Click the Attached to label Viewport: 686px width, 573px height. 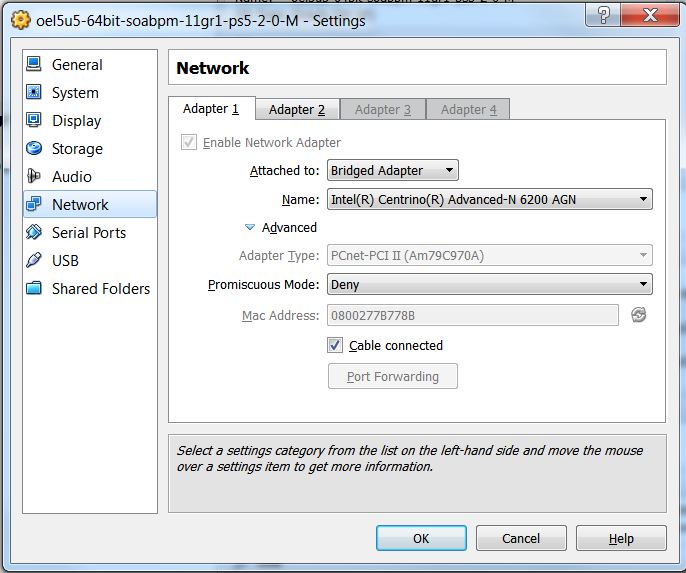click(x=284, y=170)
